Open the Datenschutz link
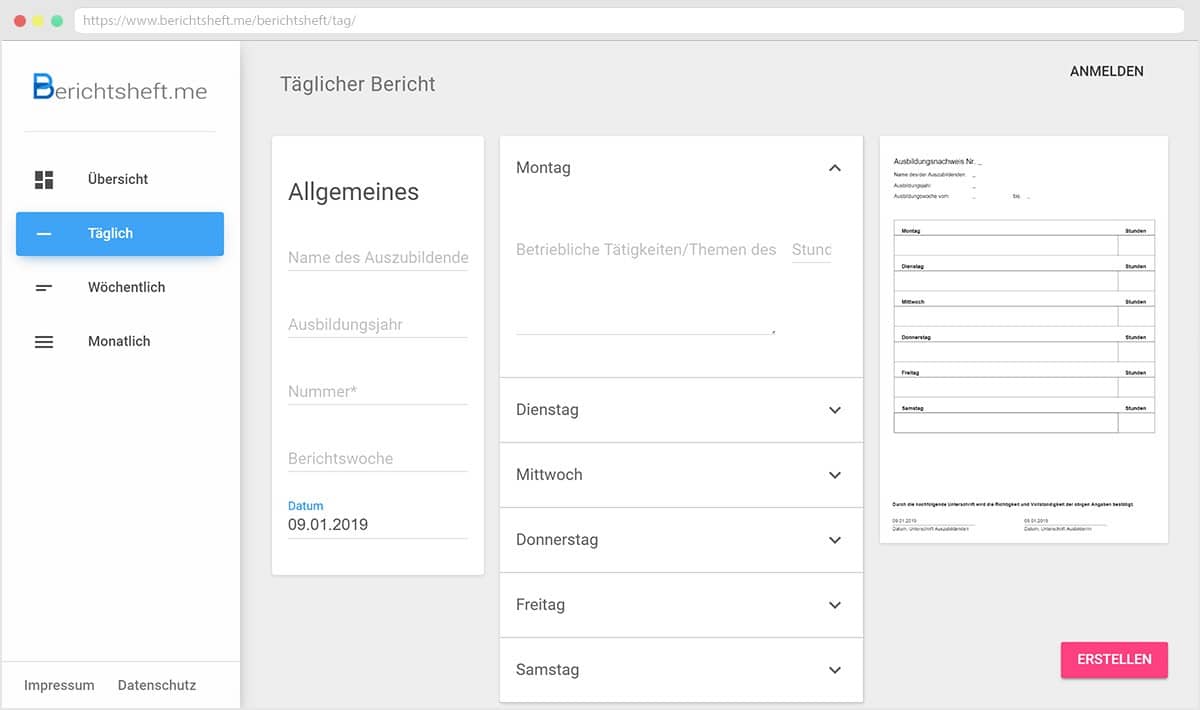 (x=157, y=686)
